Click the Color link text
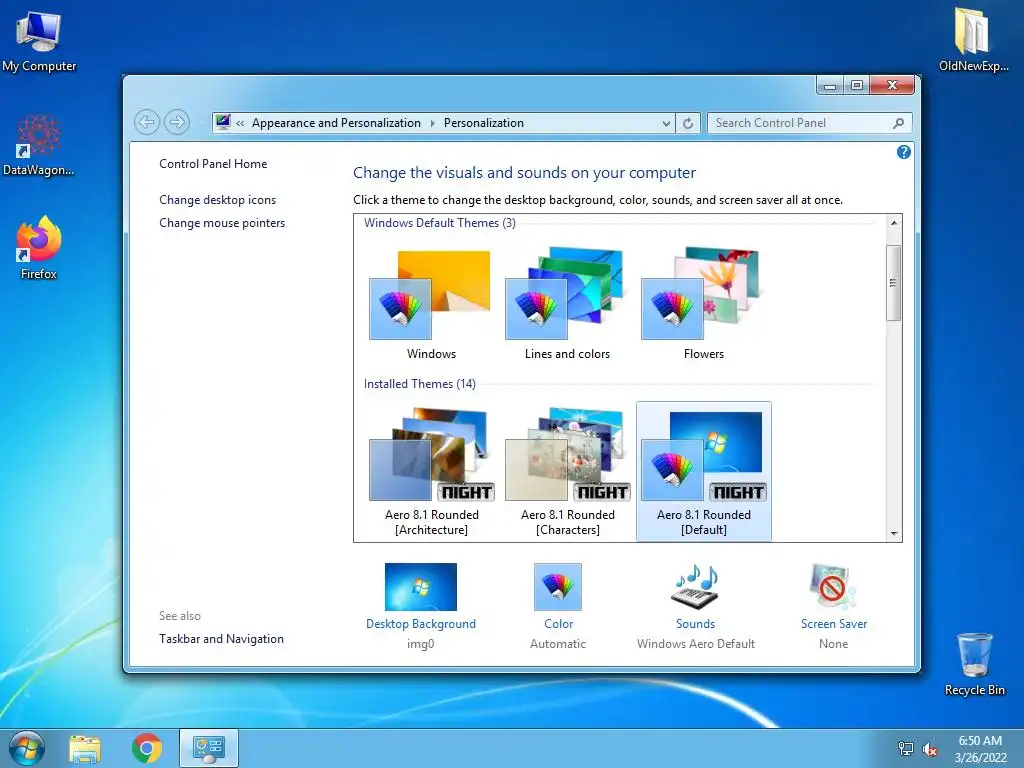 [558, 624]
